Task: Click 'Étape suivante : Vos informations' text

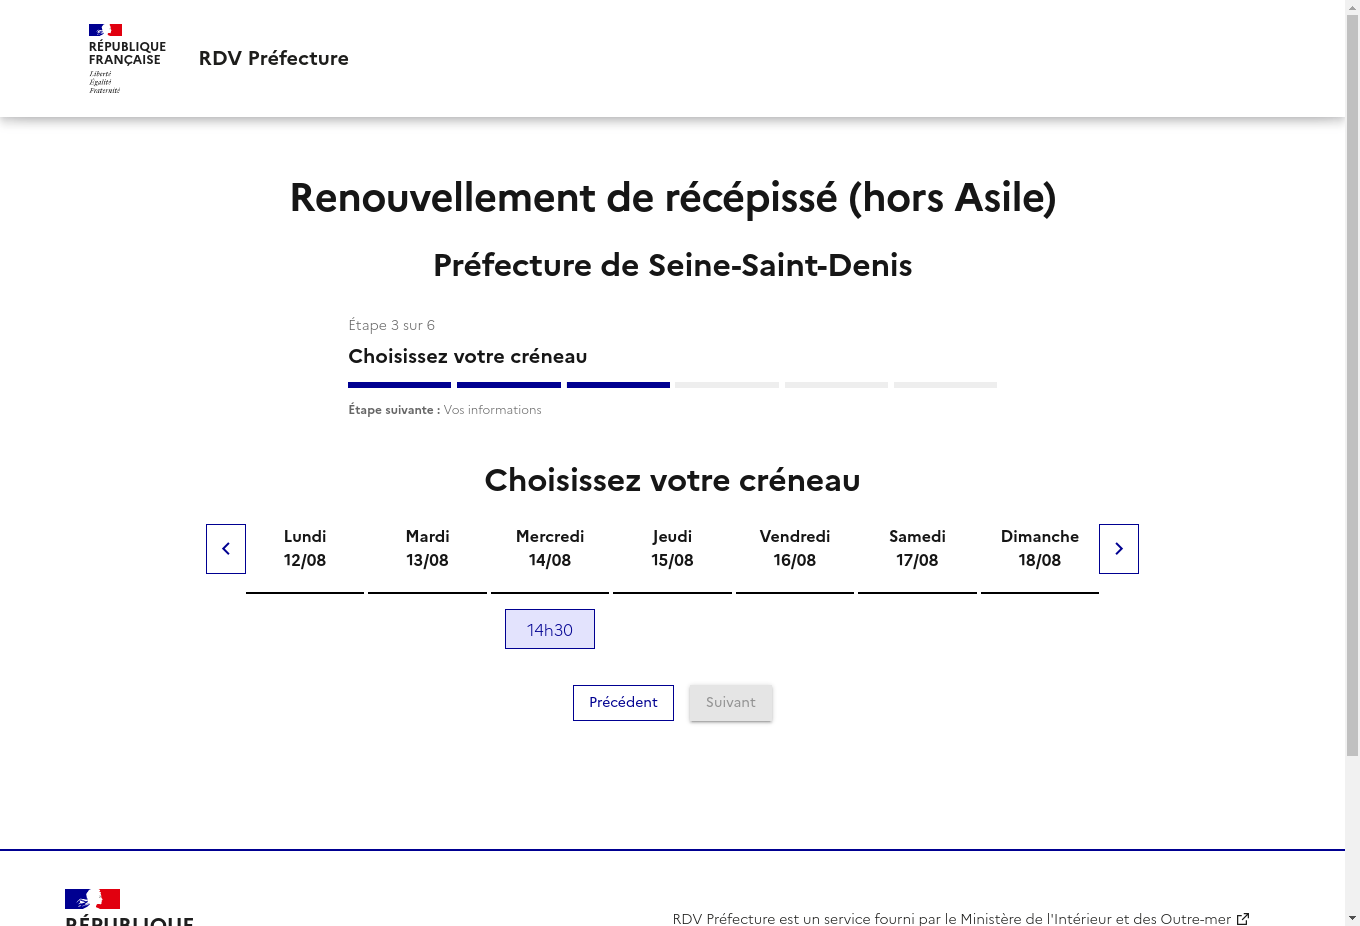Action: tap(445, 410)
